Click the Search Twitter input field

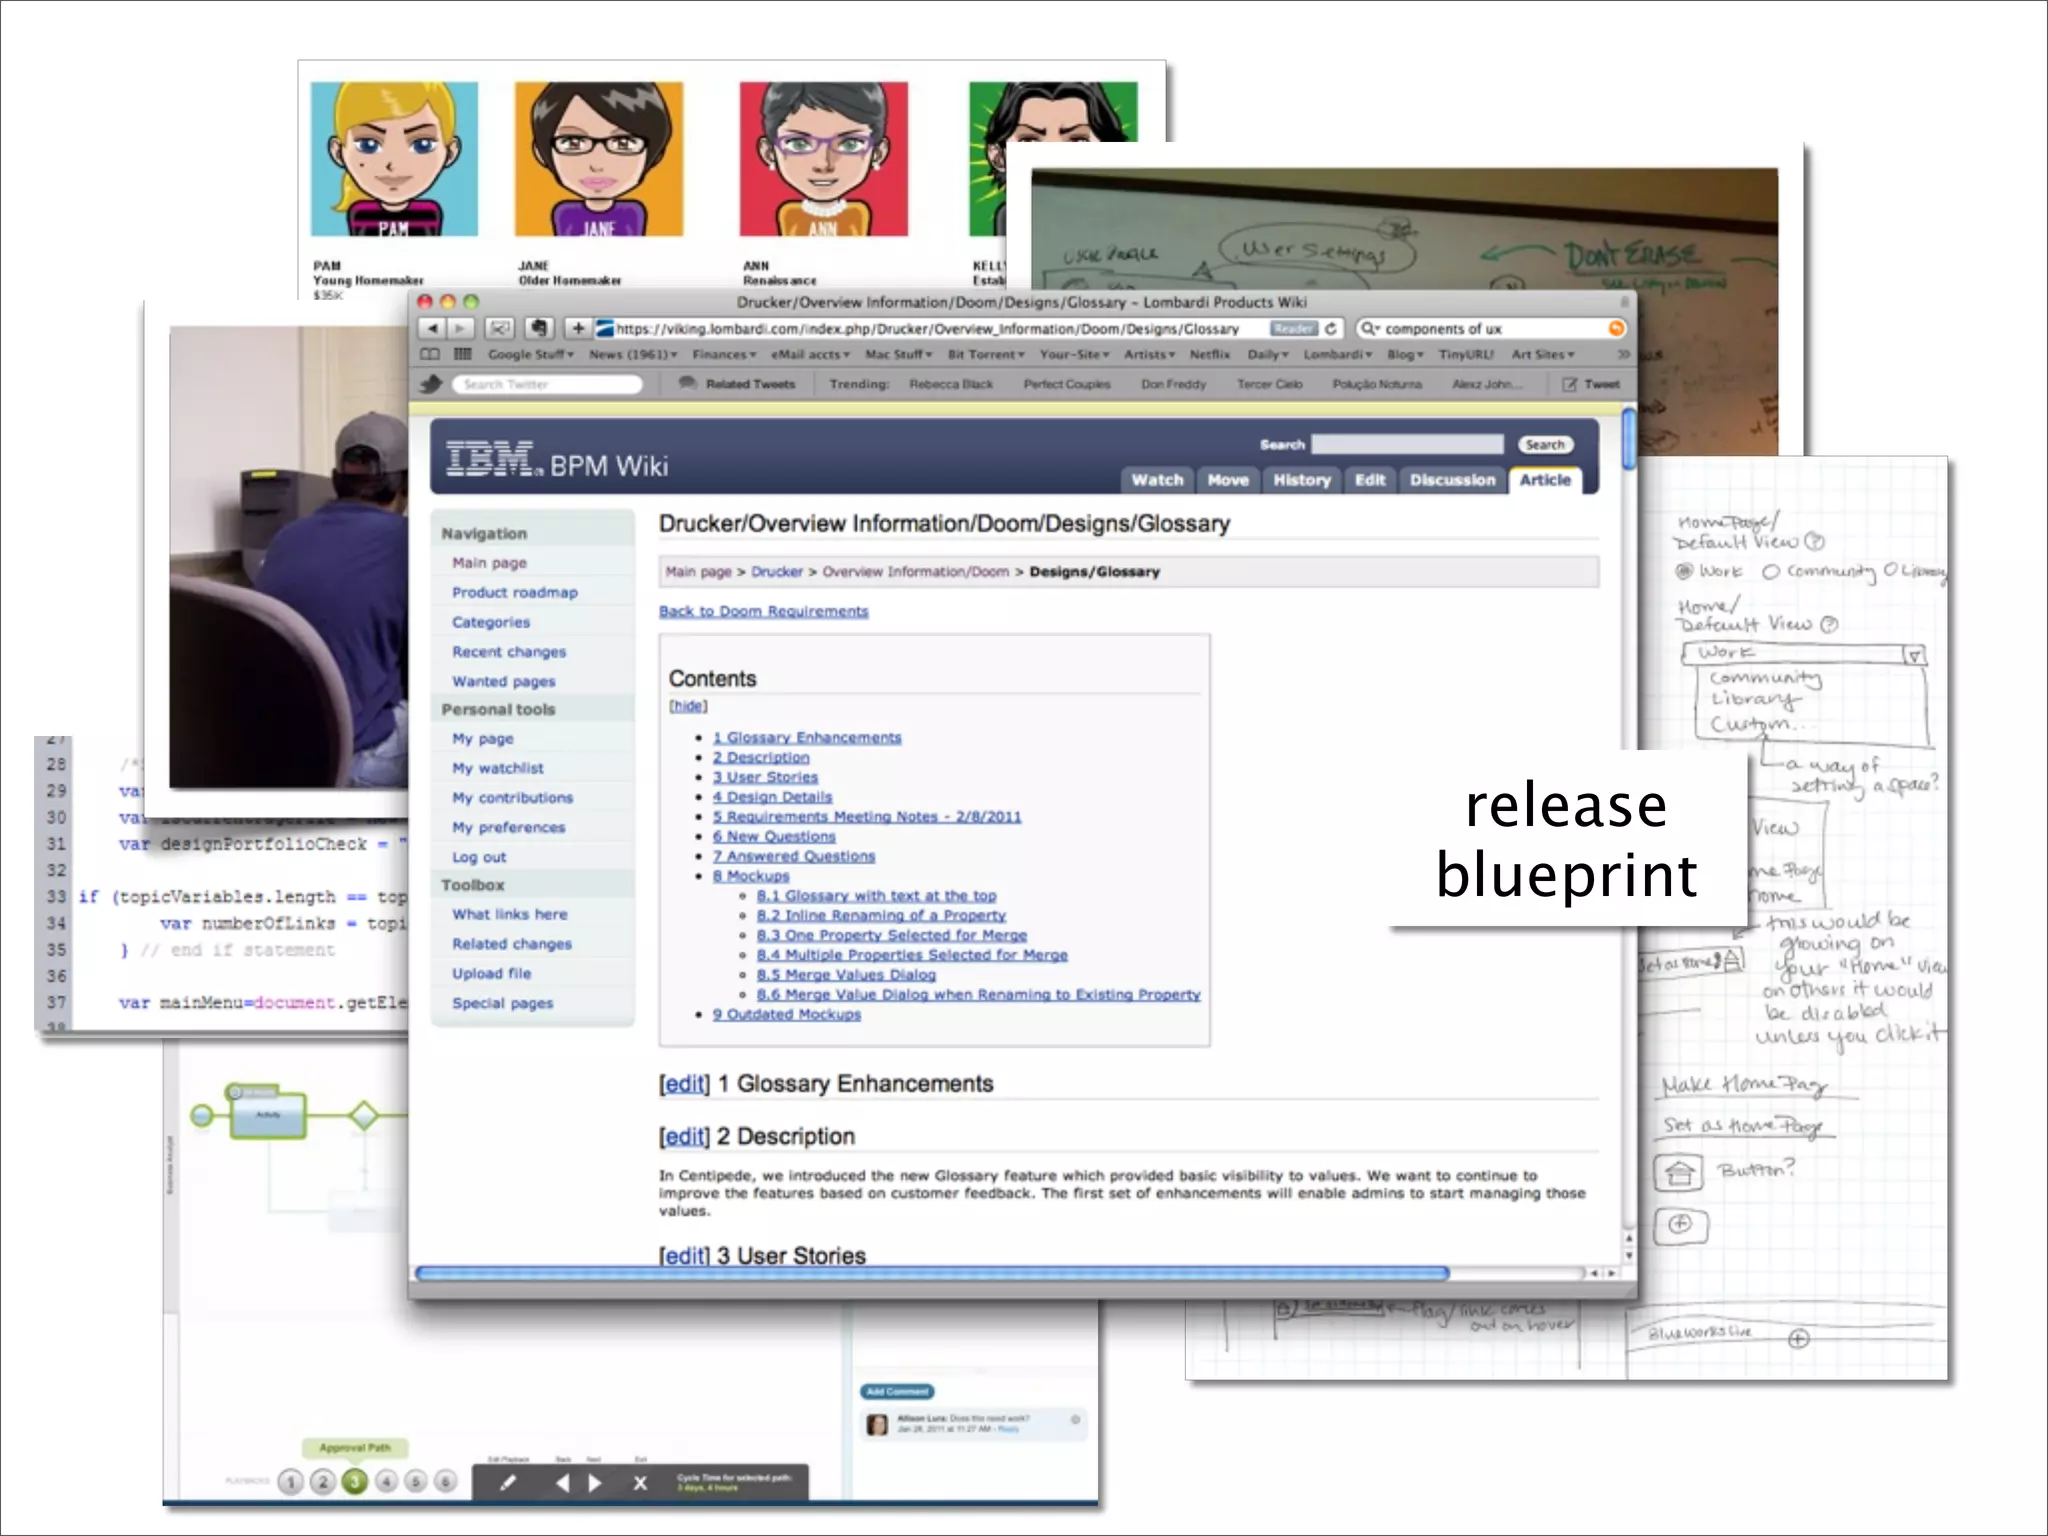[x=546, y=384]
